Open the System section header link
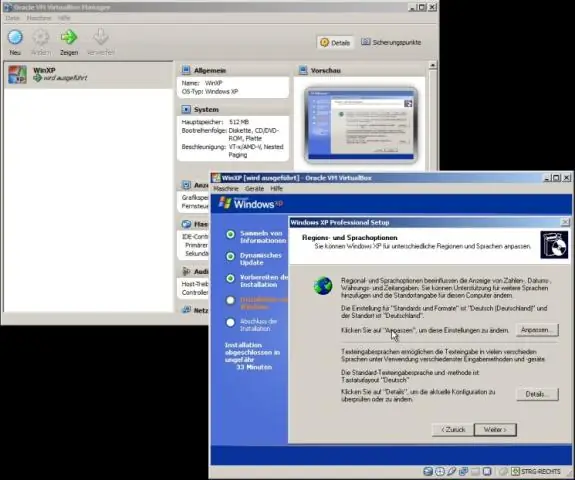575x480 pixels. (x=206, y=110)
